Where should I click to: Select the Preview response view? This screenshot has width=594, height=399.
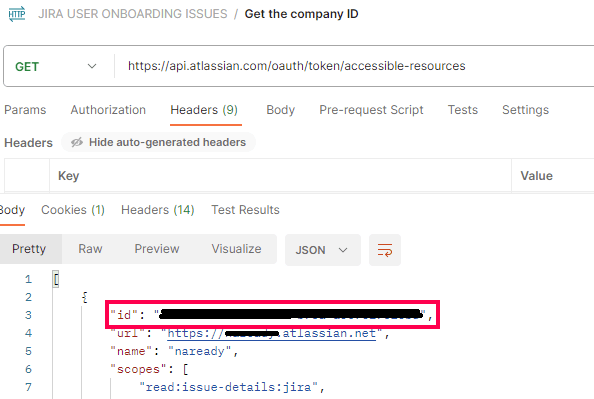point(157,249)
